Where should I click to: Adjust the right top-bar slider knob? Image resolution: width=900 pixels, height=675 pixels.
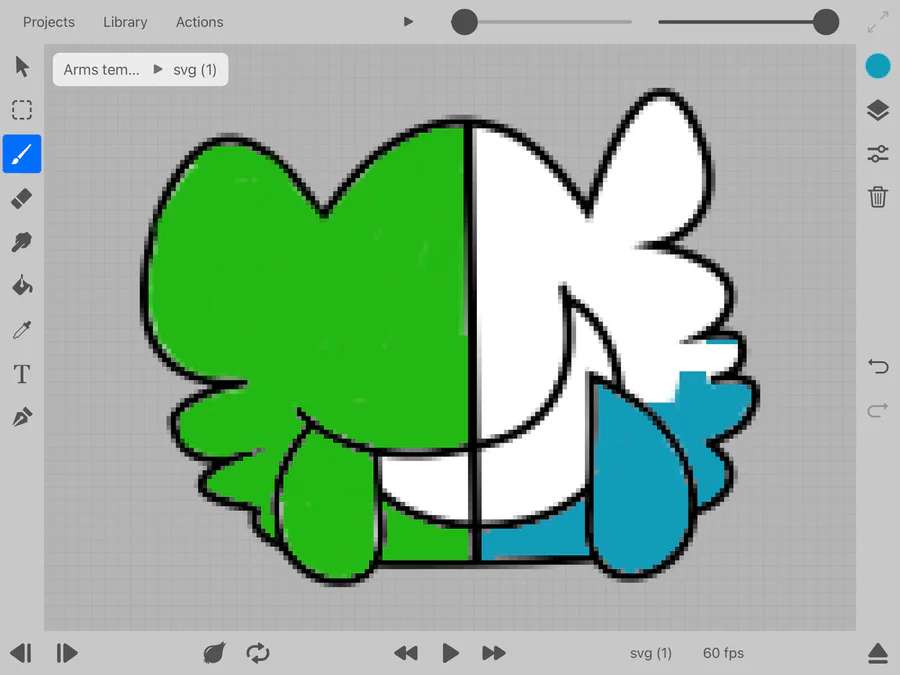[x=826, y=22]
